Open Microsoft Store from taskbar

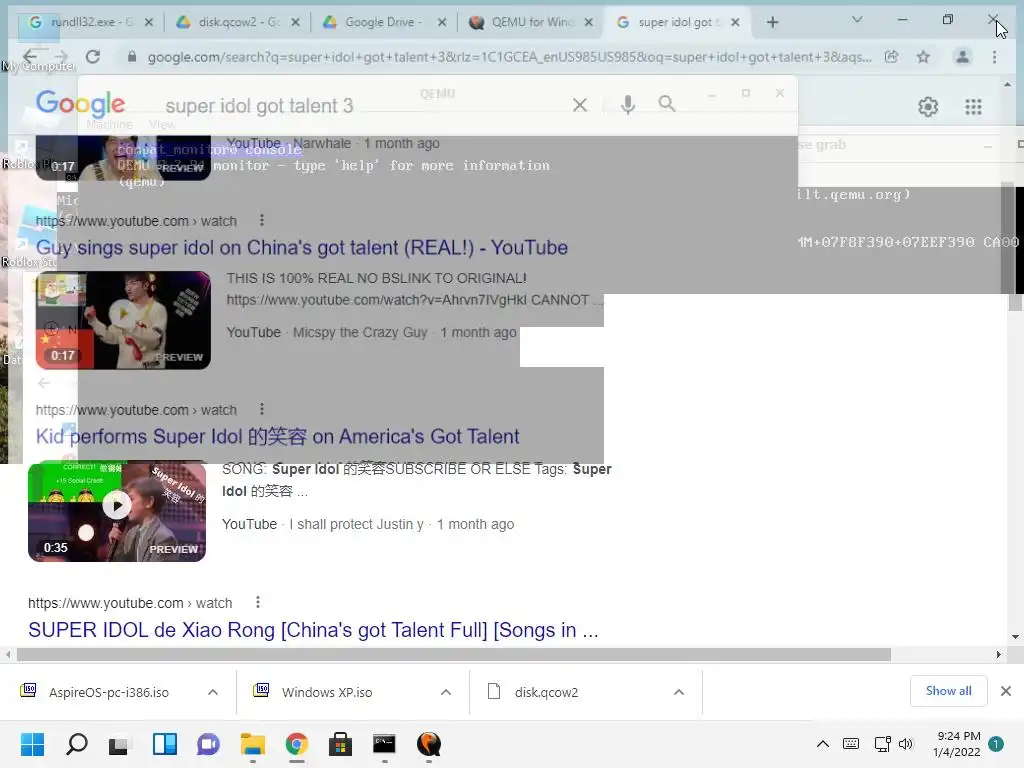[340, 744]
